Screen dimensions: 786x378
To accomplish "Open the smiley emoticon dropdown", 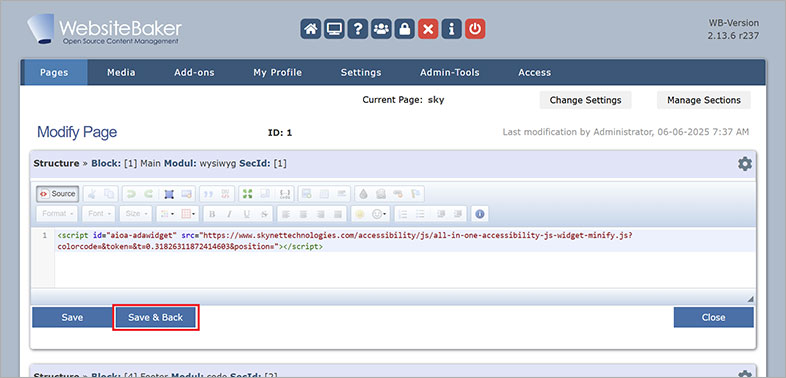I will pyautogui.click(x=379, y=214).
